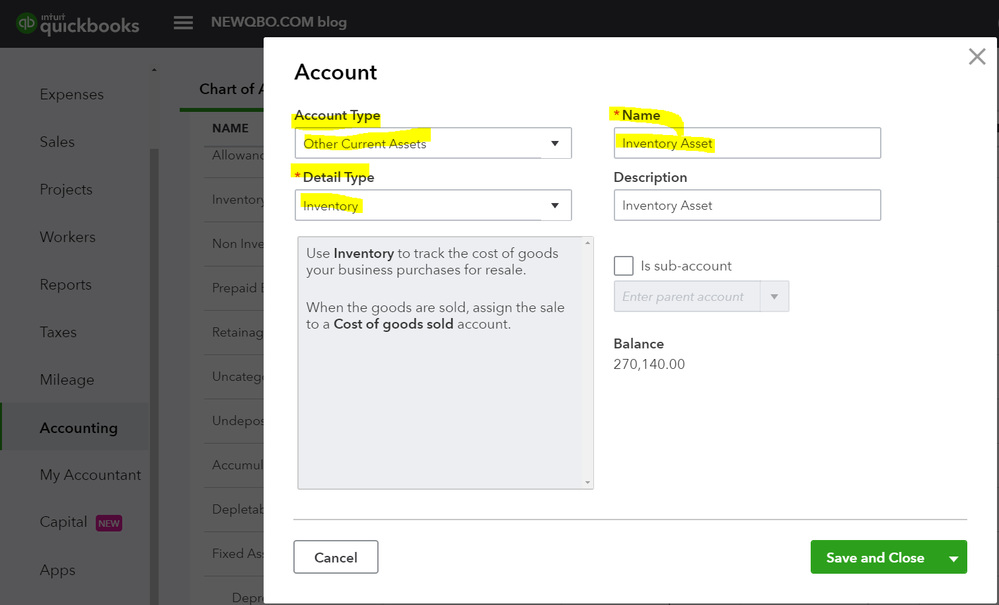Cancel the account dialog
This screenshot has width=999, height=605.
click(x=335, y=558)
